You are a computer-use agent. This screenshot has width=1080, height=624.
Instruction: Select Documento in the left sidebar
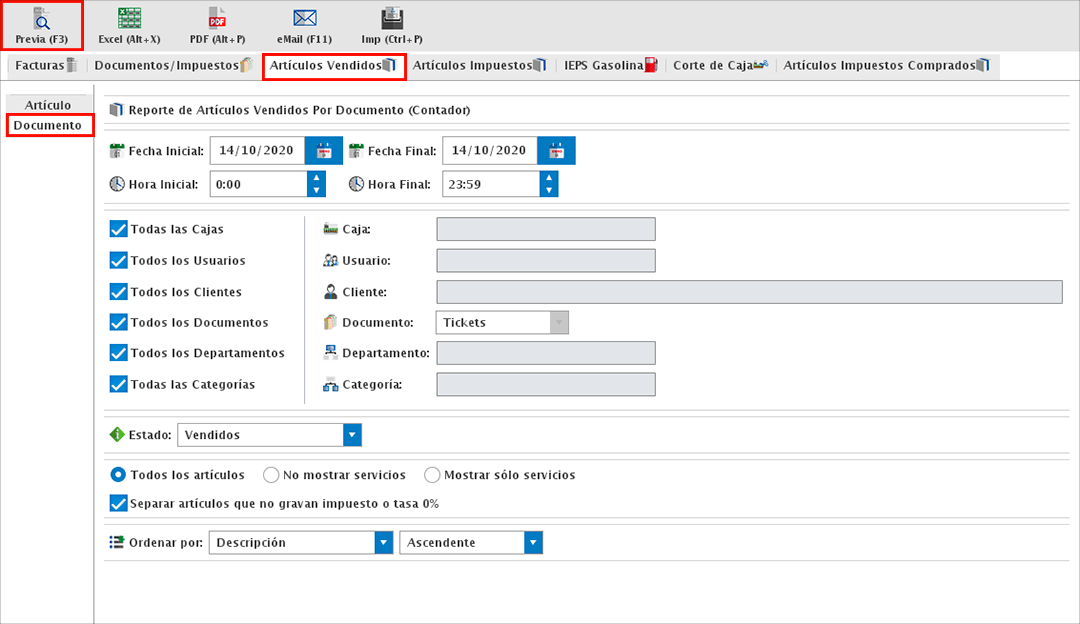(48, 126)
